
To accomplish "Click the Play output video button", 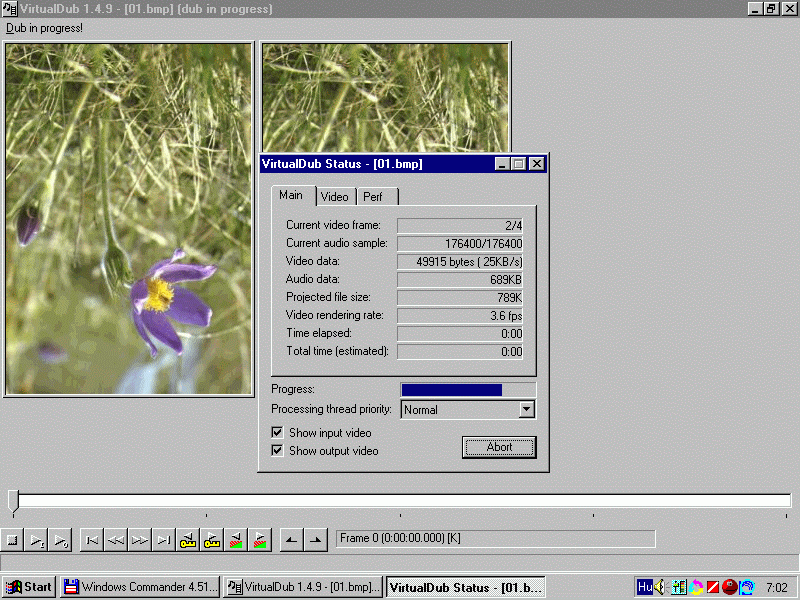I will point(61,540).
